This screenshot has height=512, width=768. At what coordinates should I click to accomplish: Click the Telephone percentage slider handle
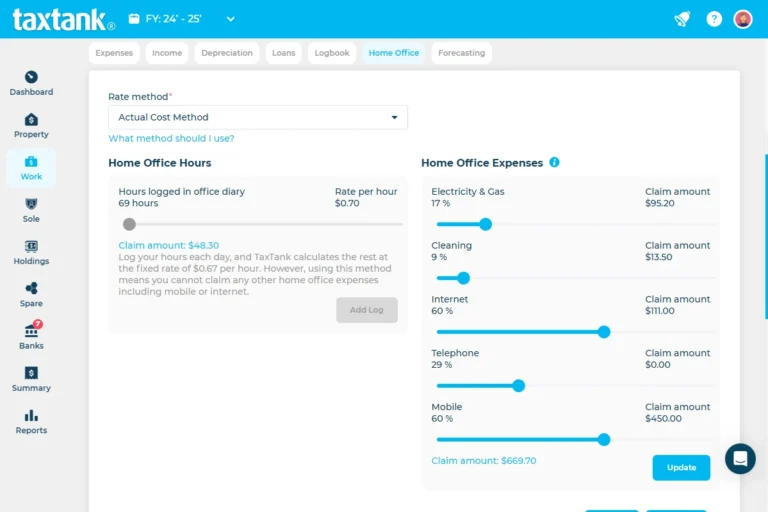[x=519, y=386]
